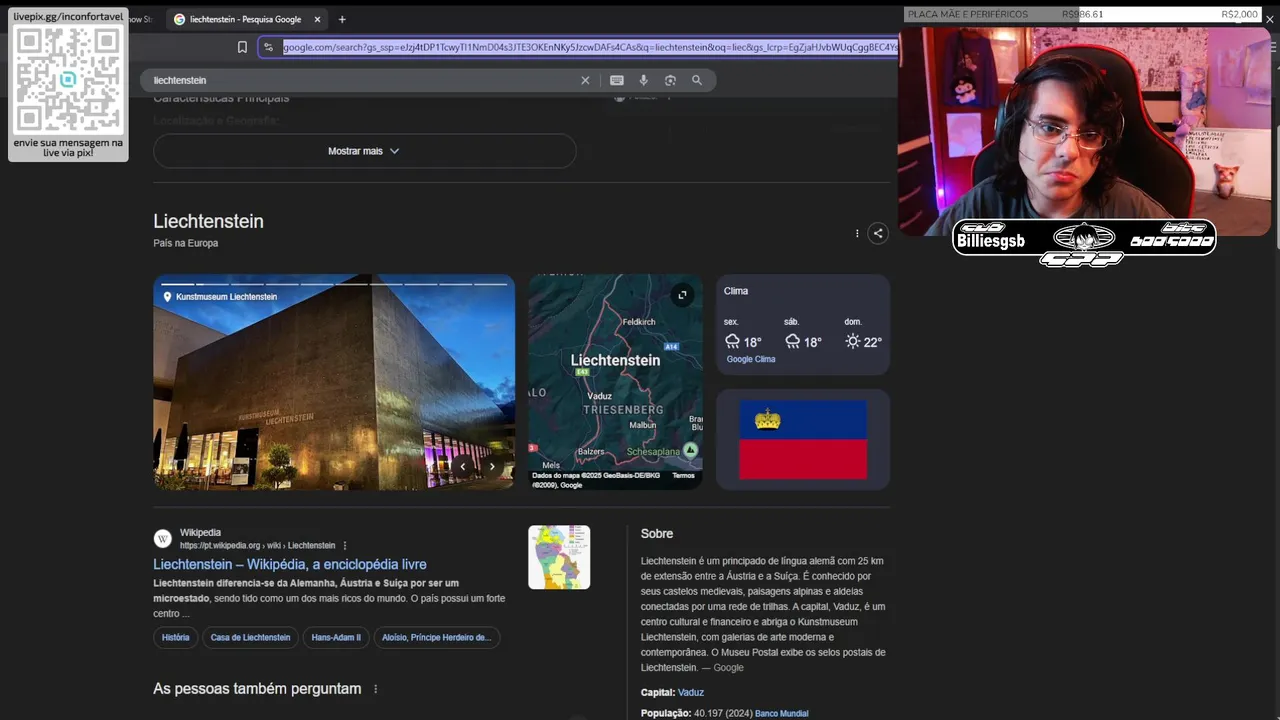Click the História chip link

pyautogui.click(x=175, y=637)
